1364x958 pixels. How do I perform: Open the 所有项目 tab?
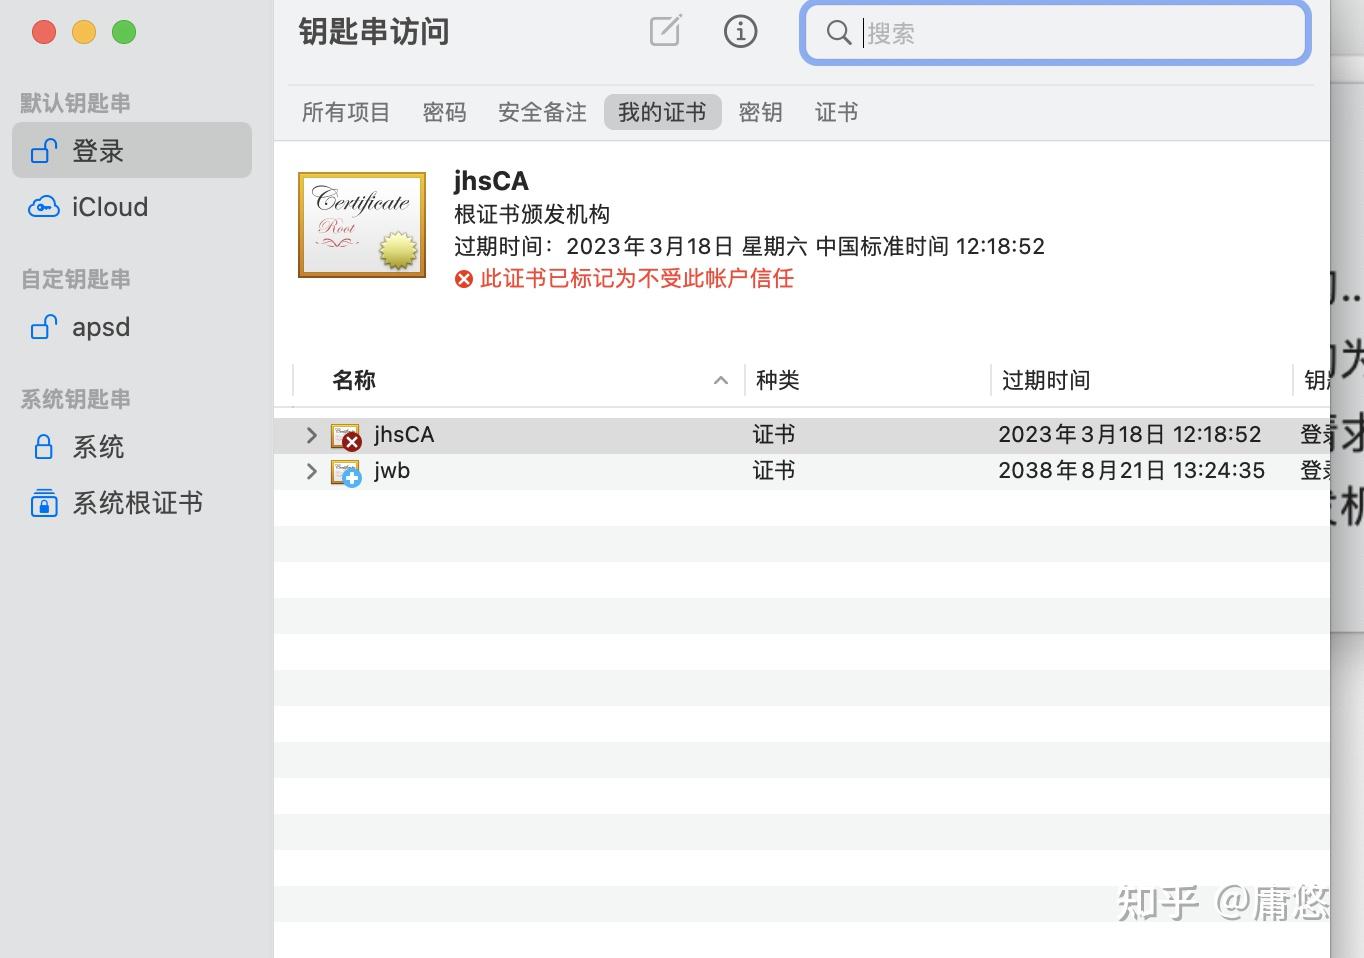tap(345, 112)
